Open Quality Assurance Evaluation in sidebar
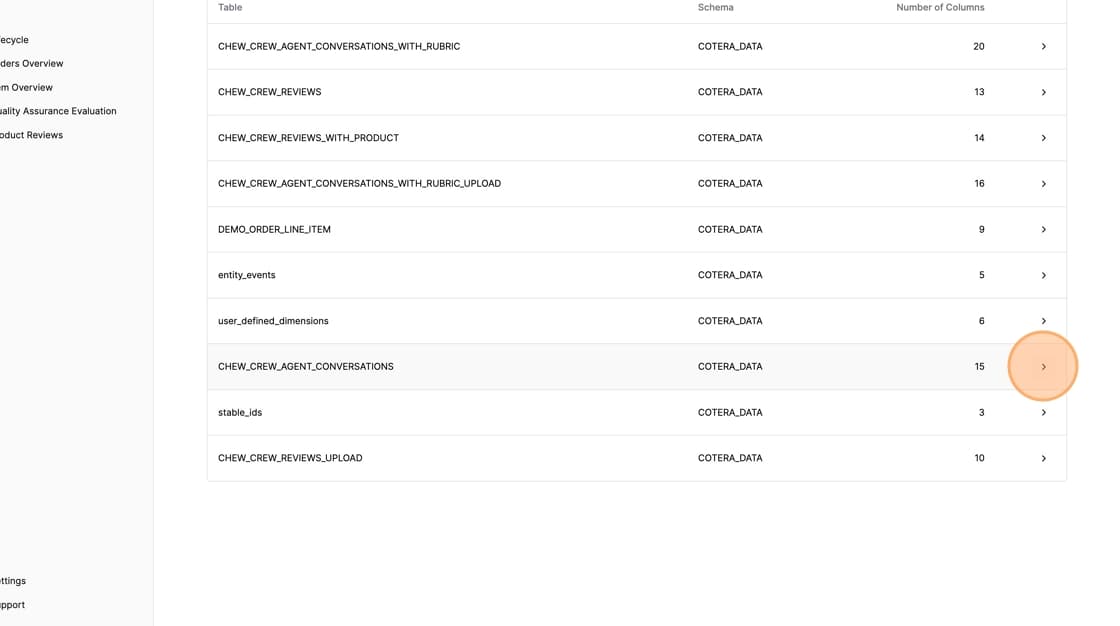The width and height of the screenshot is (1120, 626). tap(58, 111)
